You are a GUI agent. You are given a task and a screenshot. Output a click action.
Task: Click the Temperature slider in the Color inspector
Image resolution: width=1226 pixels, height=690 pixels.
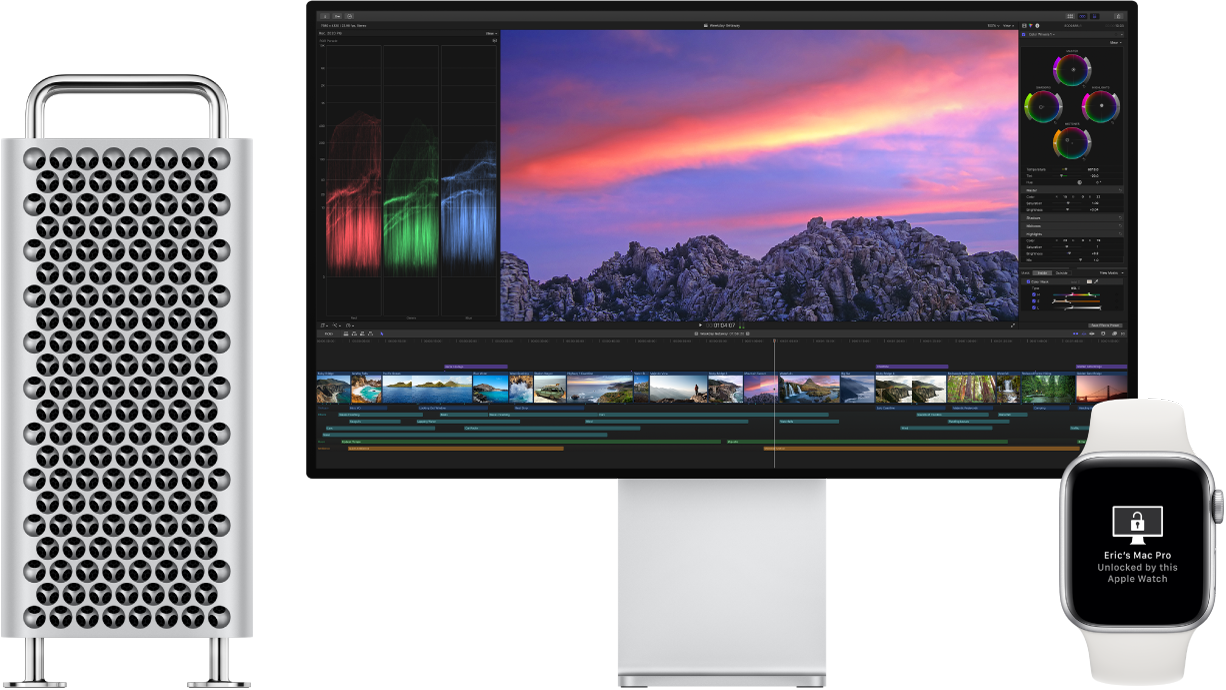tap(1065, 168)
